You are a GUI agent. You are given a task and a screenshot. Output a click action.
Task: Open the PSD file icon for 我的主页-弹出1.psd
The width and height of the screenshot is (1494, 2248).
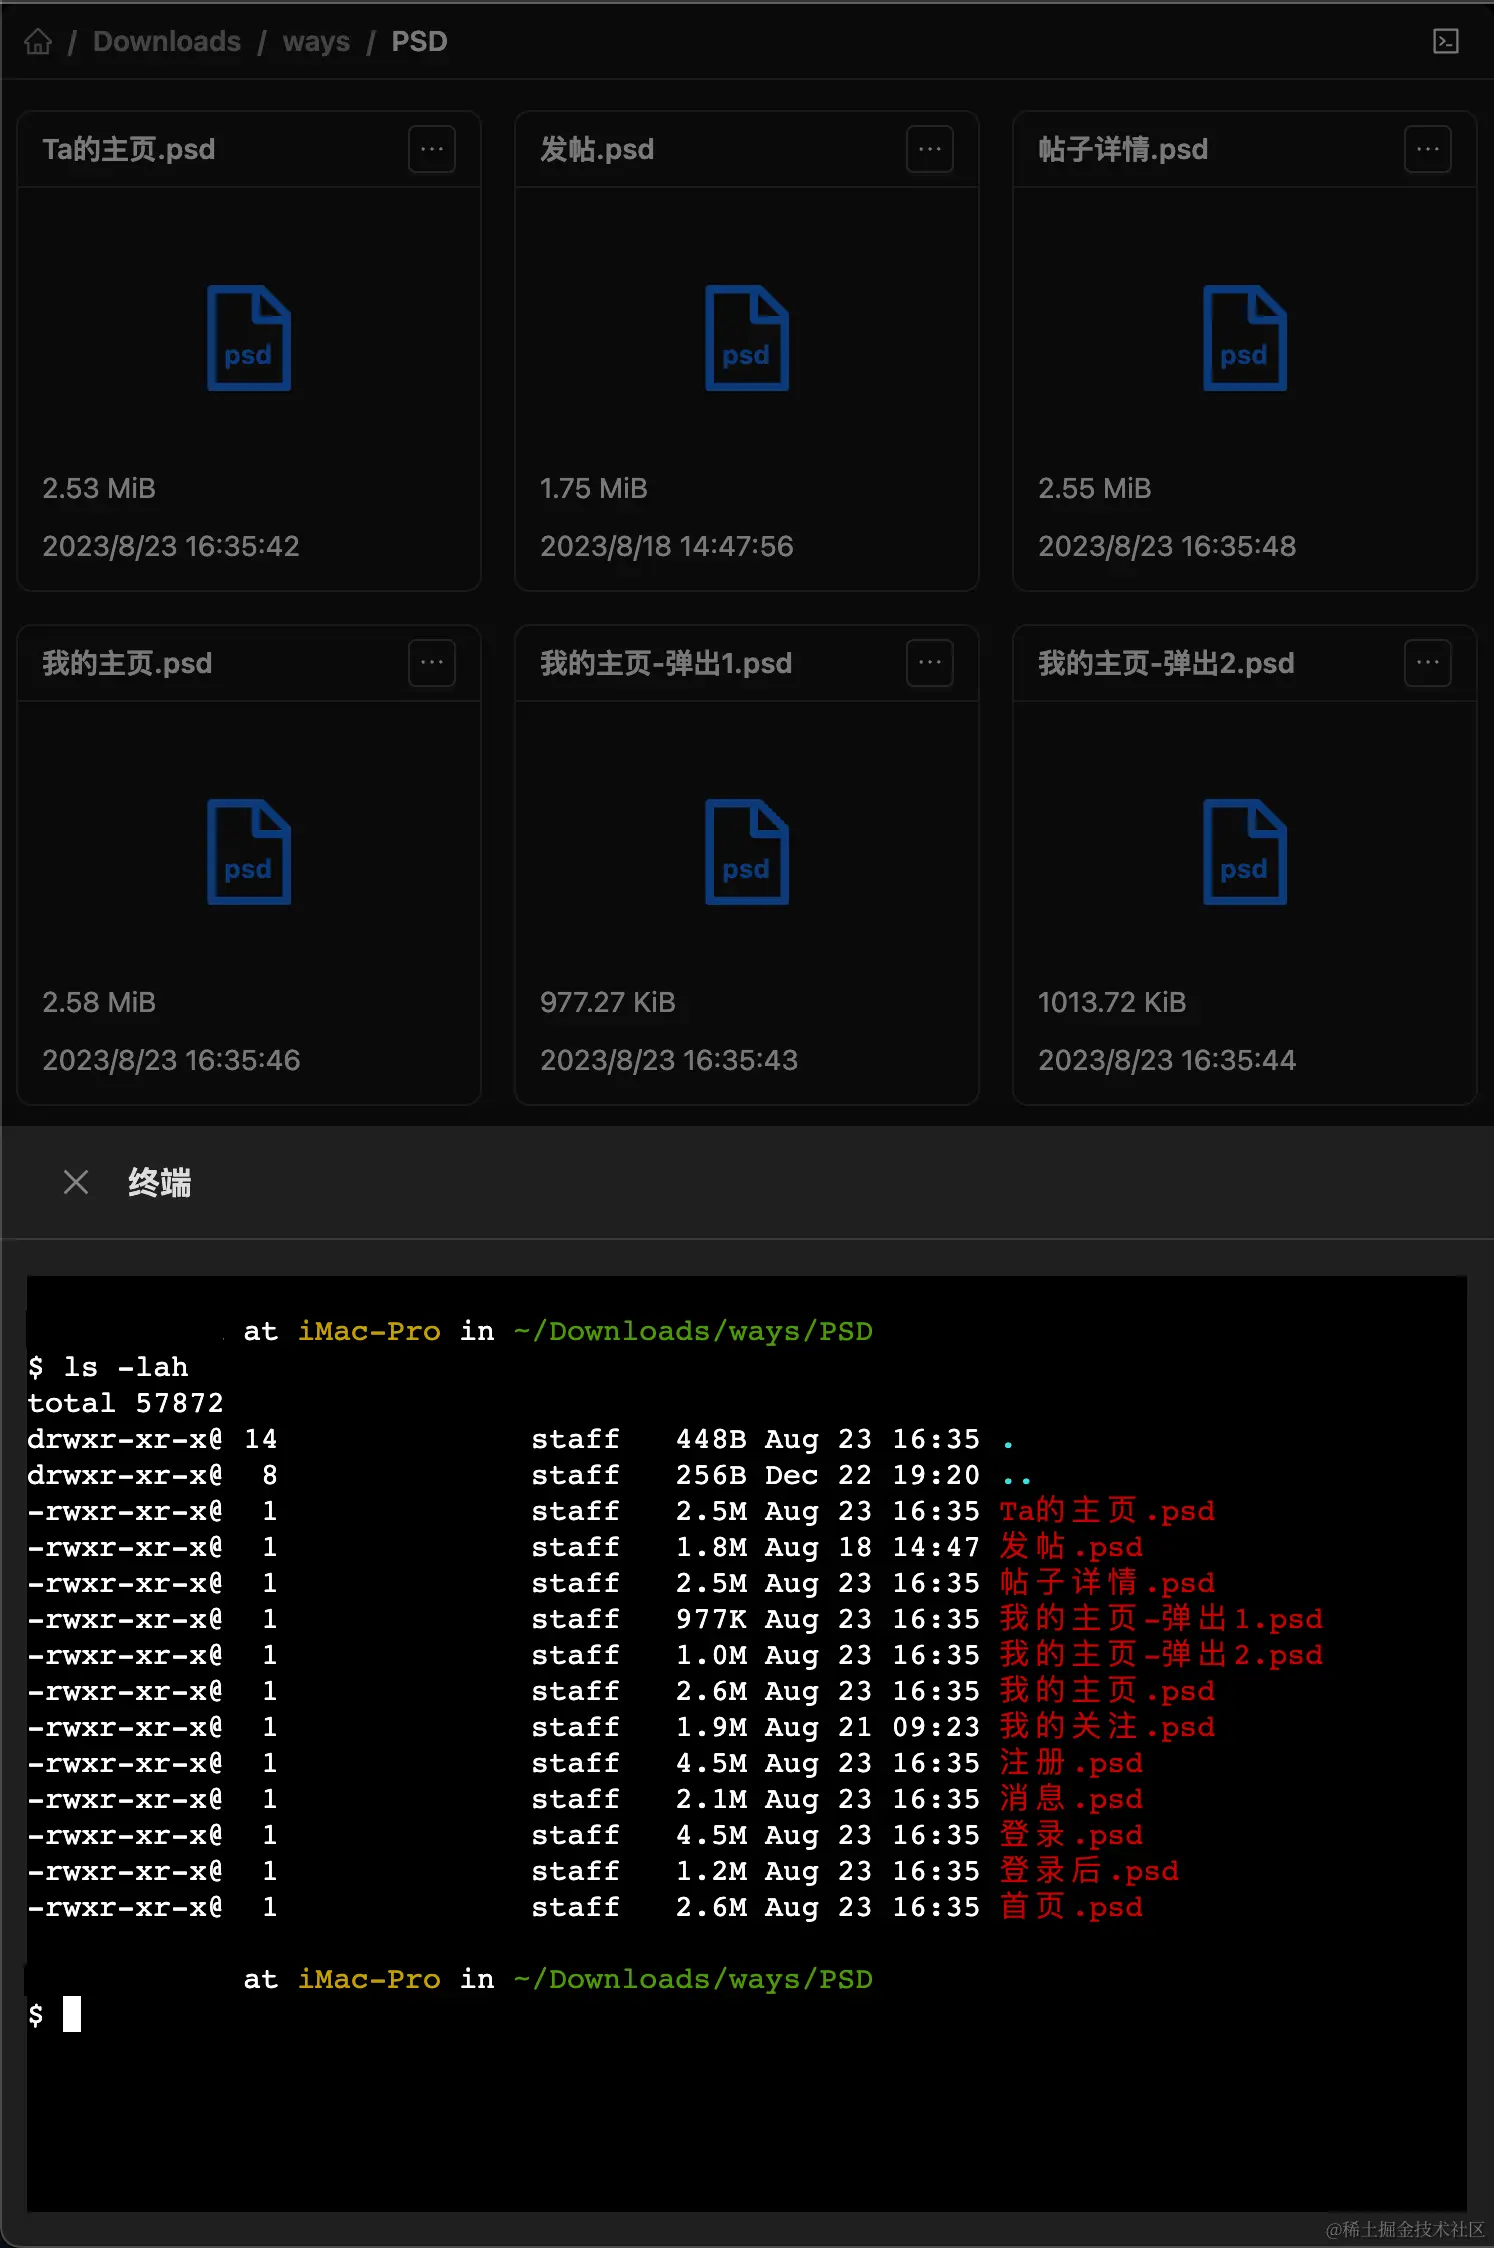747,852
